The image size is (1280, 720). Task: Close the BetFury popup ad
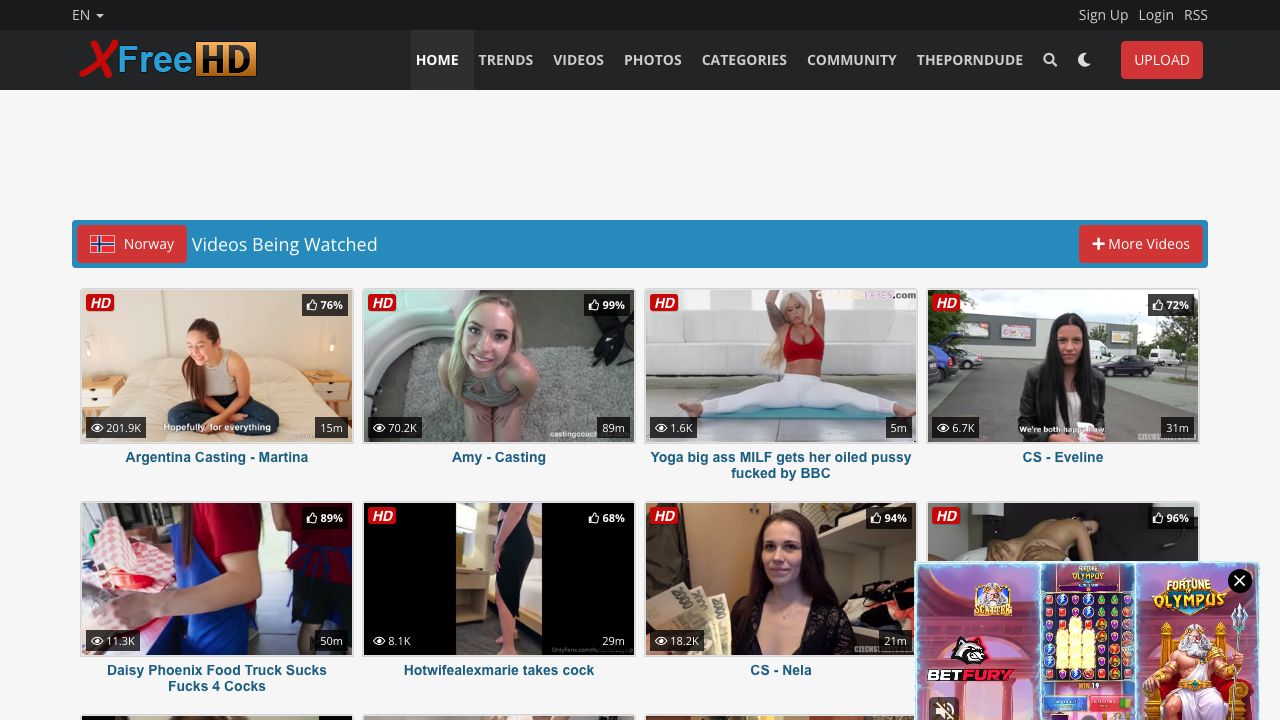1240,580
